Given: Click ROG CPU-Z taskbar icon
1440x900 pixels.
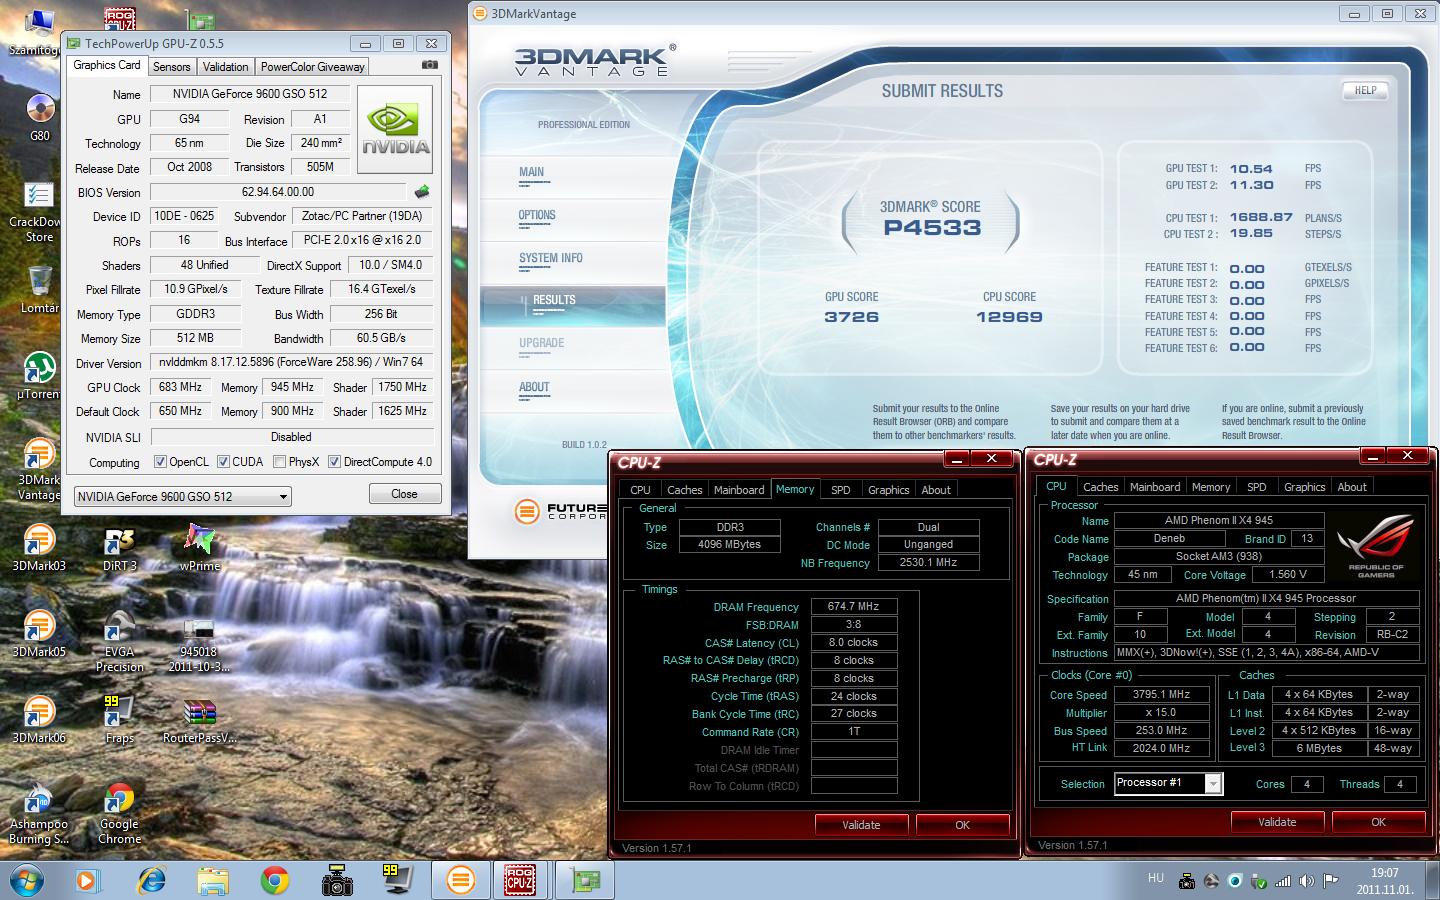Looking at the screenshot, I should [520, 880].
